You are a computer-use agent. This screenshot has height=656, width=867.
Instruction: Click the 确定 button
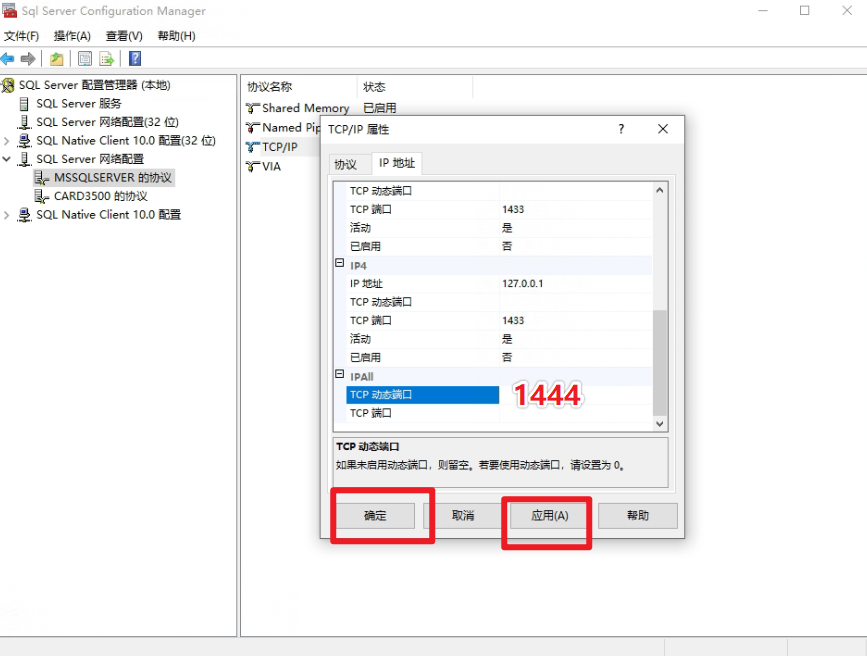(375, 516)
